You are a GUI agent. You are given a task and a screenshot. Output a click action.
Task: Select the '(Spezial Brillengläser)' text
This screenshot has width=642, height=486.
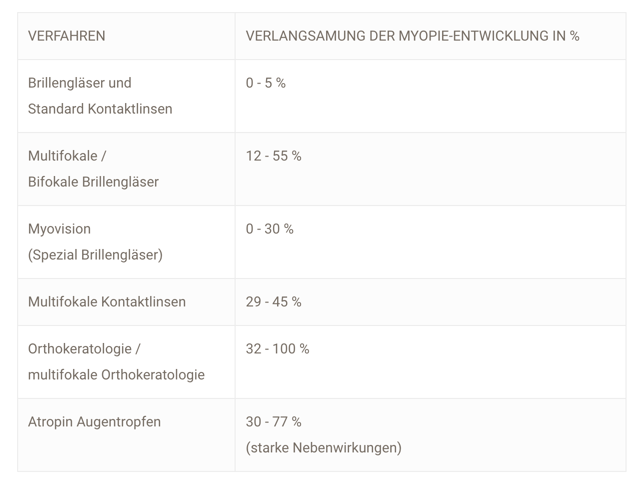click(95, 255)
